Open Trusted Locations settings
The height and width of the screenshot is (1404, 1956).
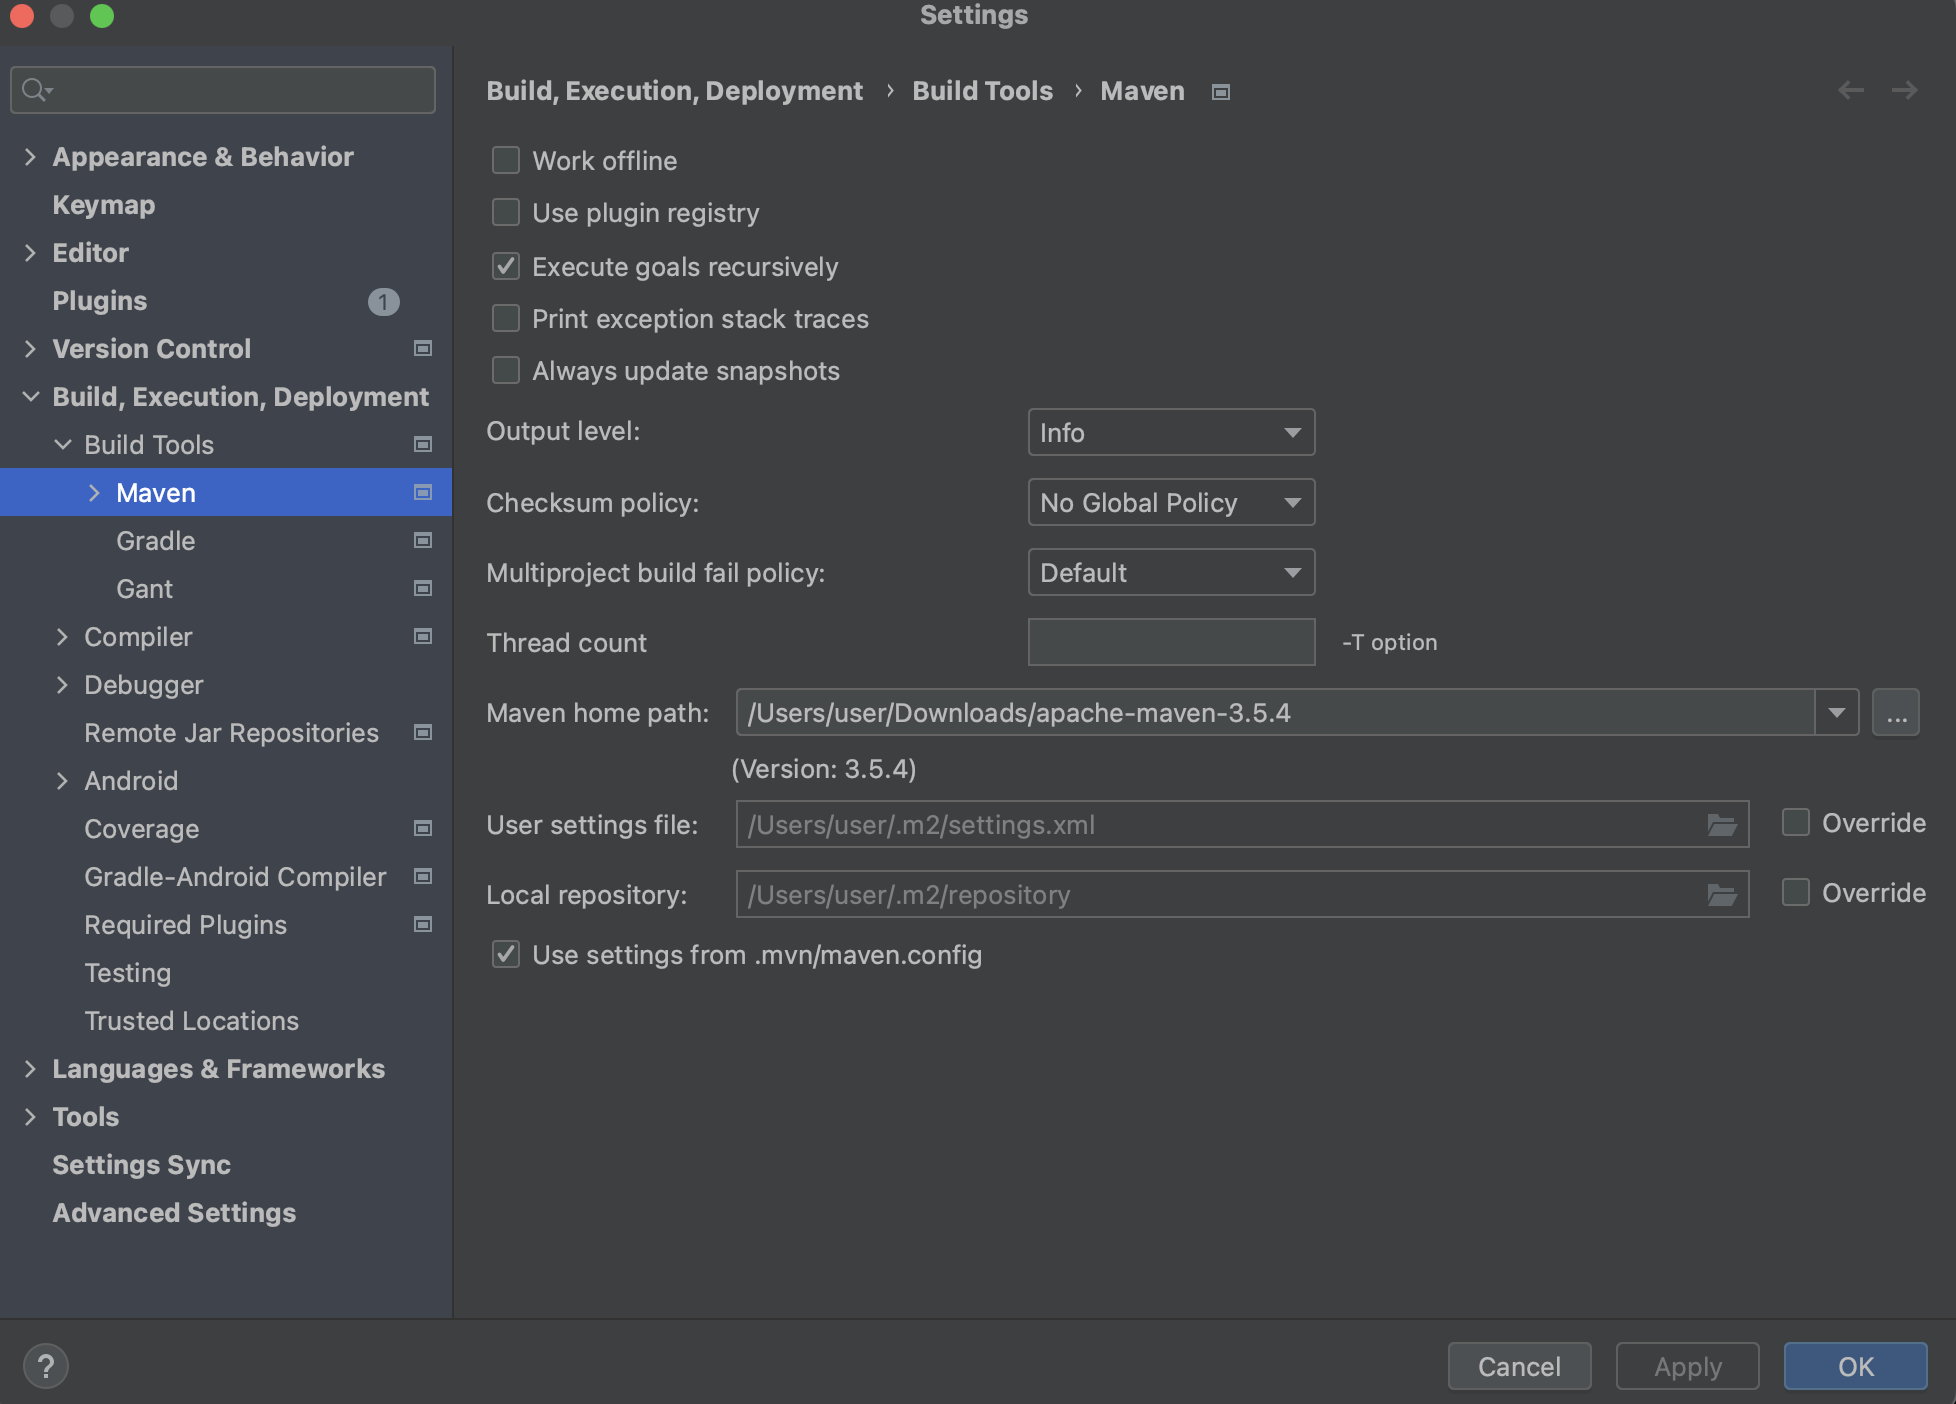(192, 1021)
